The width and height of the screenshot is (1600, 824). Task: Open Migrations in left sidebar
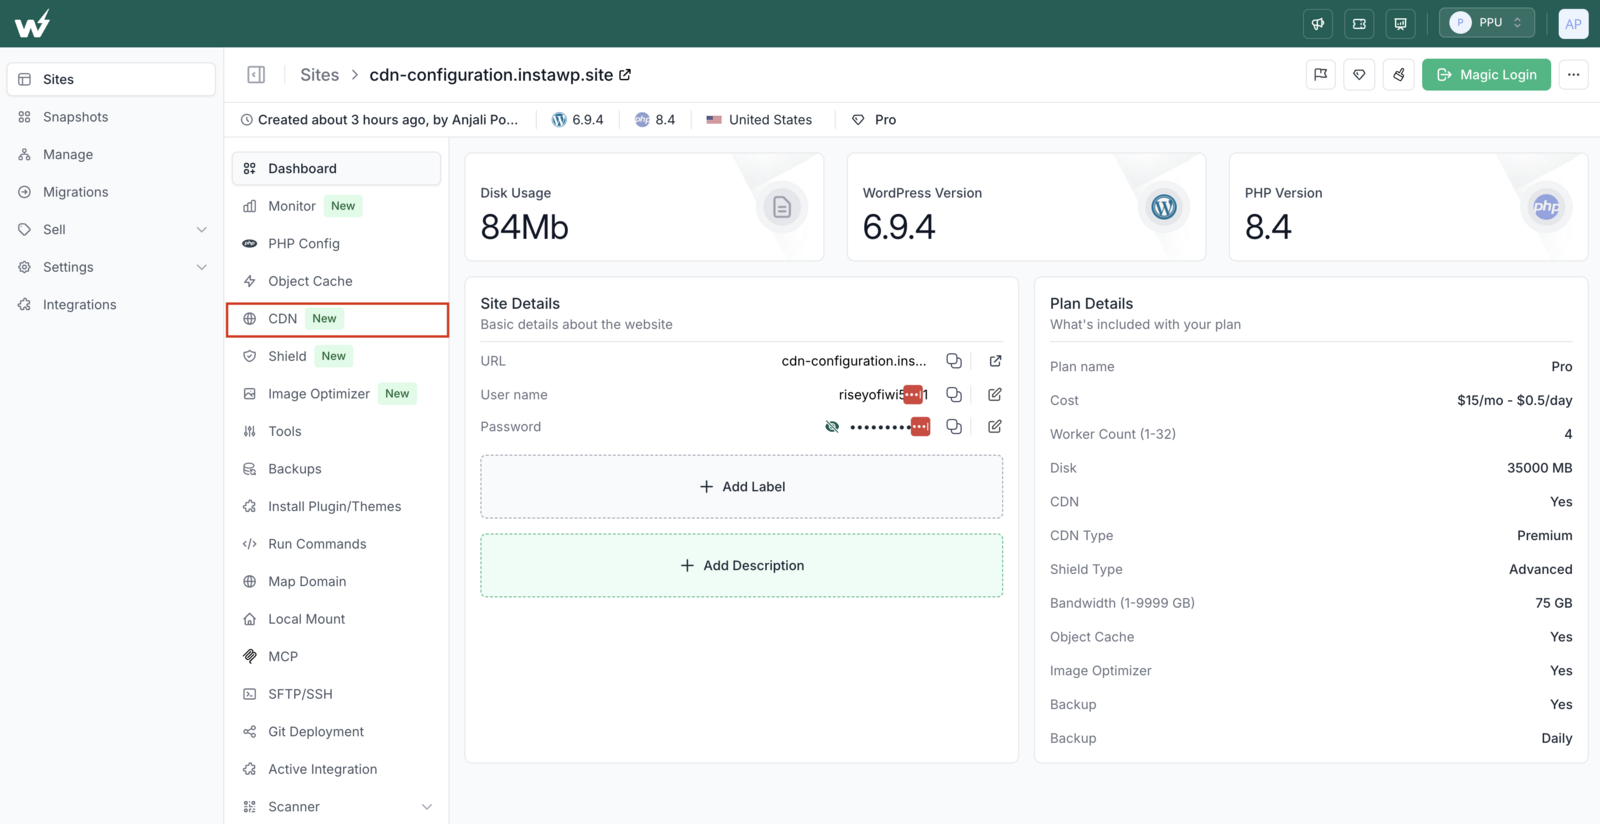click(x=110, y=192)
